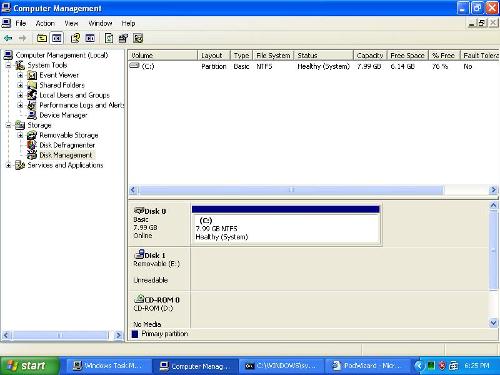Open the Action menu
The width and height of the screenshot is (500, 375).
45,23
